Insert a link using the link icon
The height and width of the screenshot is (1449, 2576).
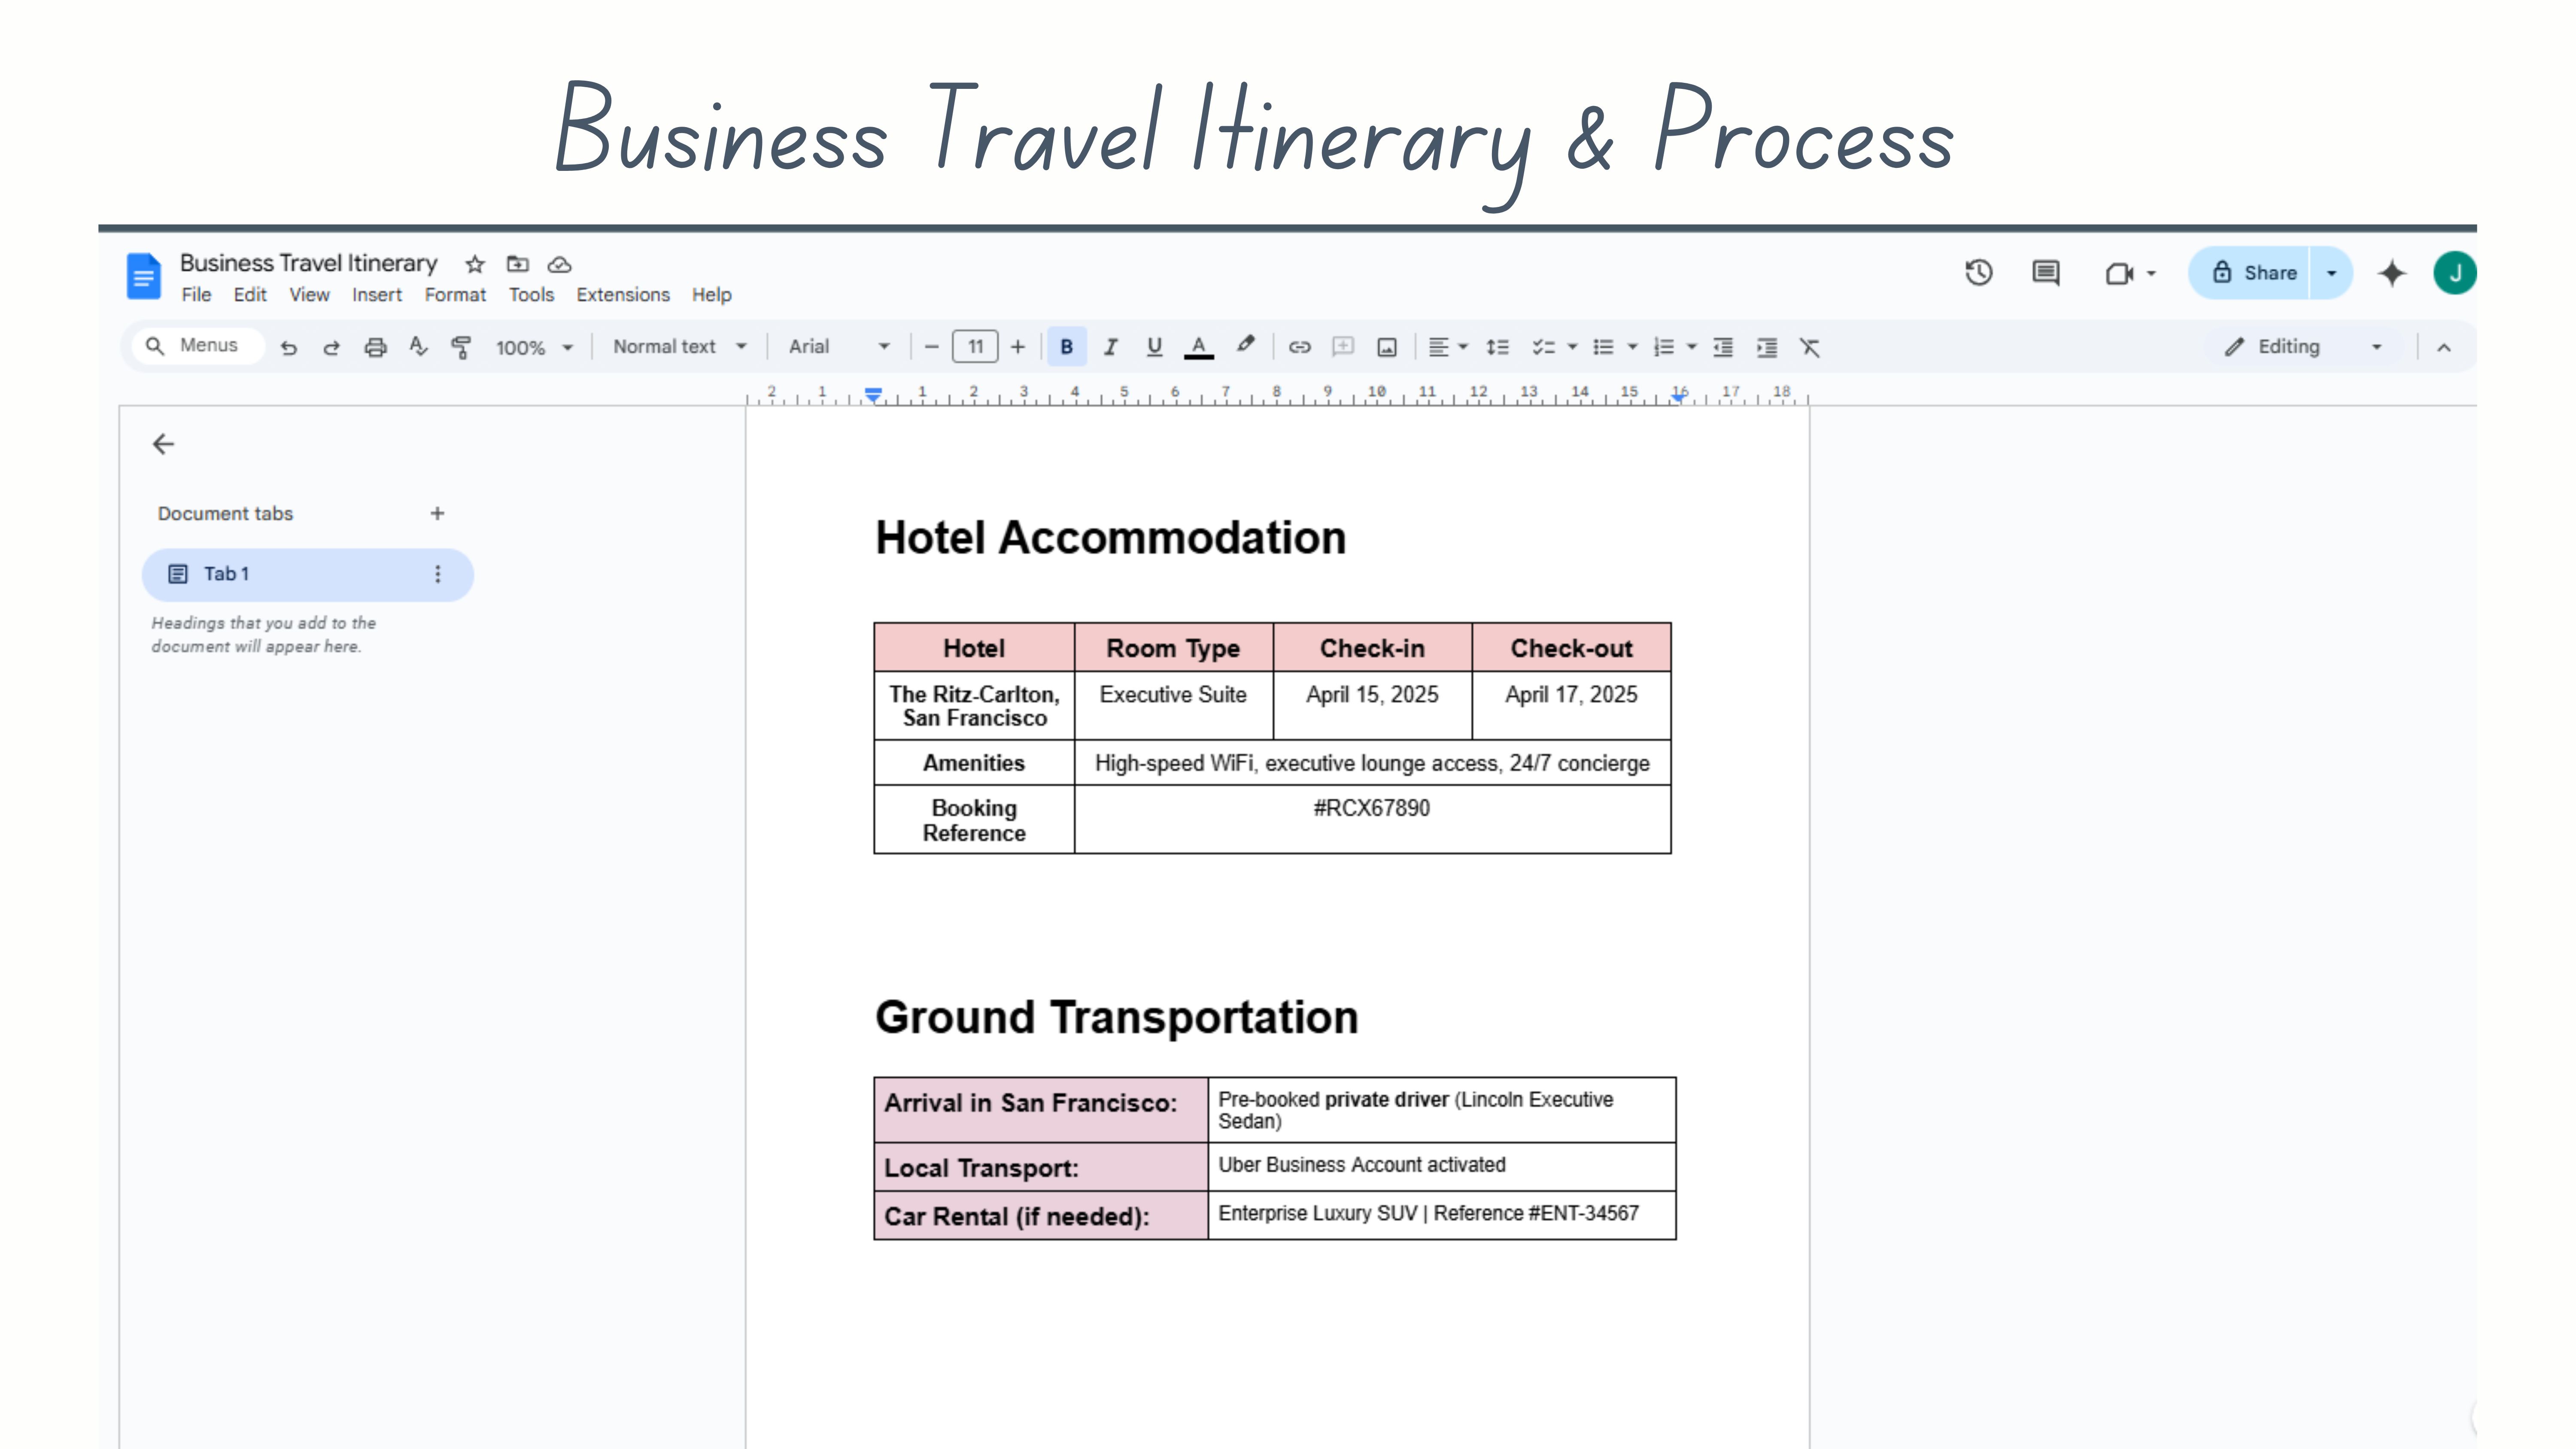pyautogui.click(x=1299, y=347)
